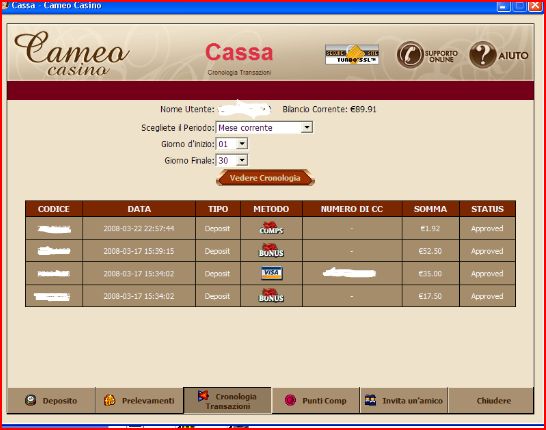Select the Cronologia Transazioni tab
The height and width of the screenshot is (430, 546).
click(227, 400)
